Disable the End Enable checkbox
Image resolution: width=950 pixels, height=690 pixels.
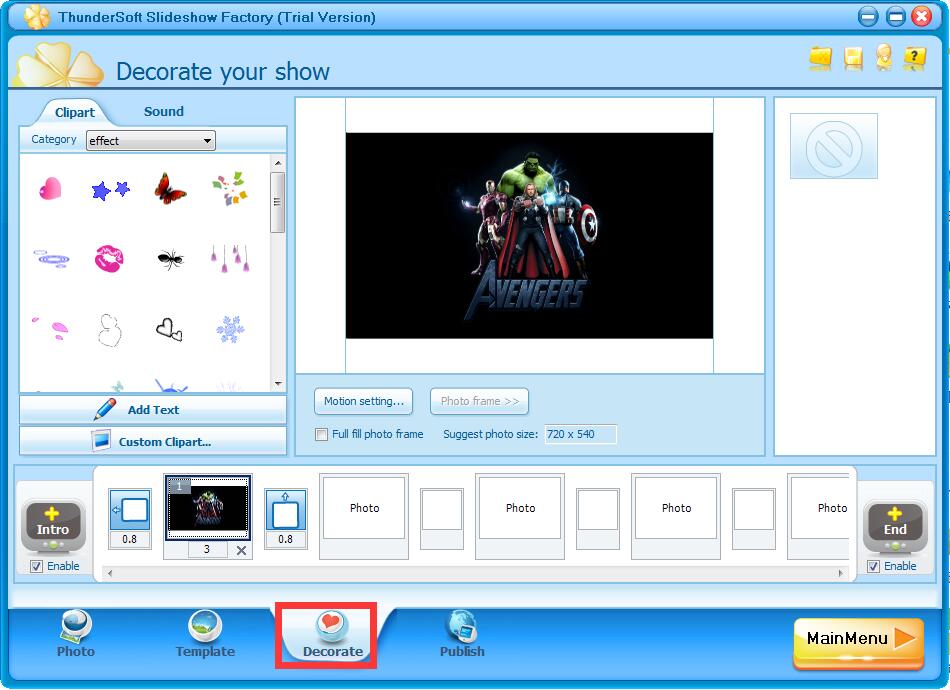click(x=873, y=566)
